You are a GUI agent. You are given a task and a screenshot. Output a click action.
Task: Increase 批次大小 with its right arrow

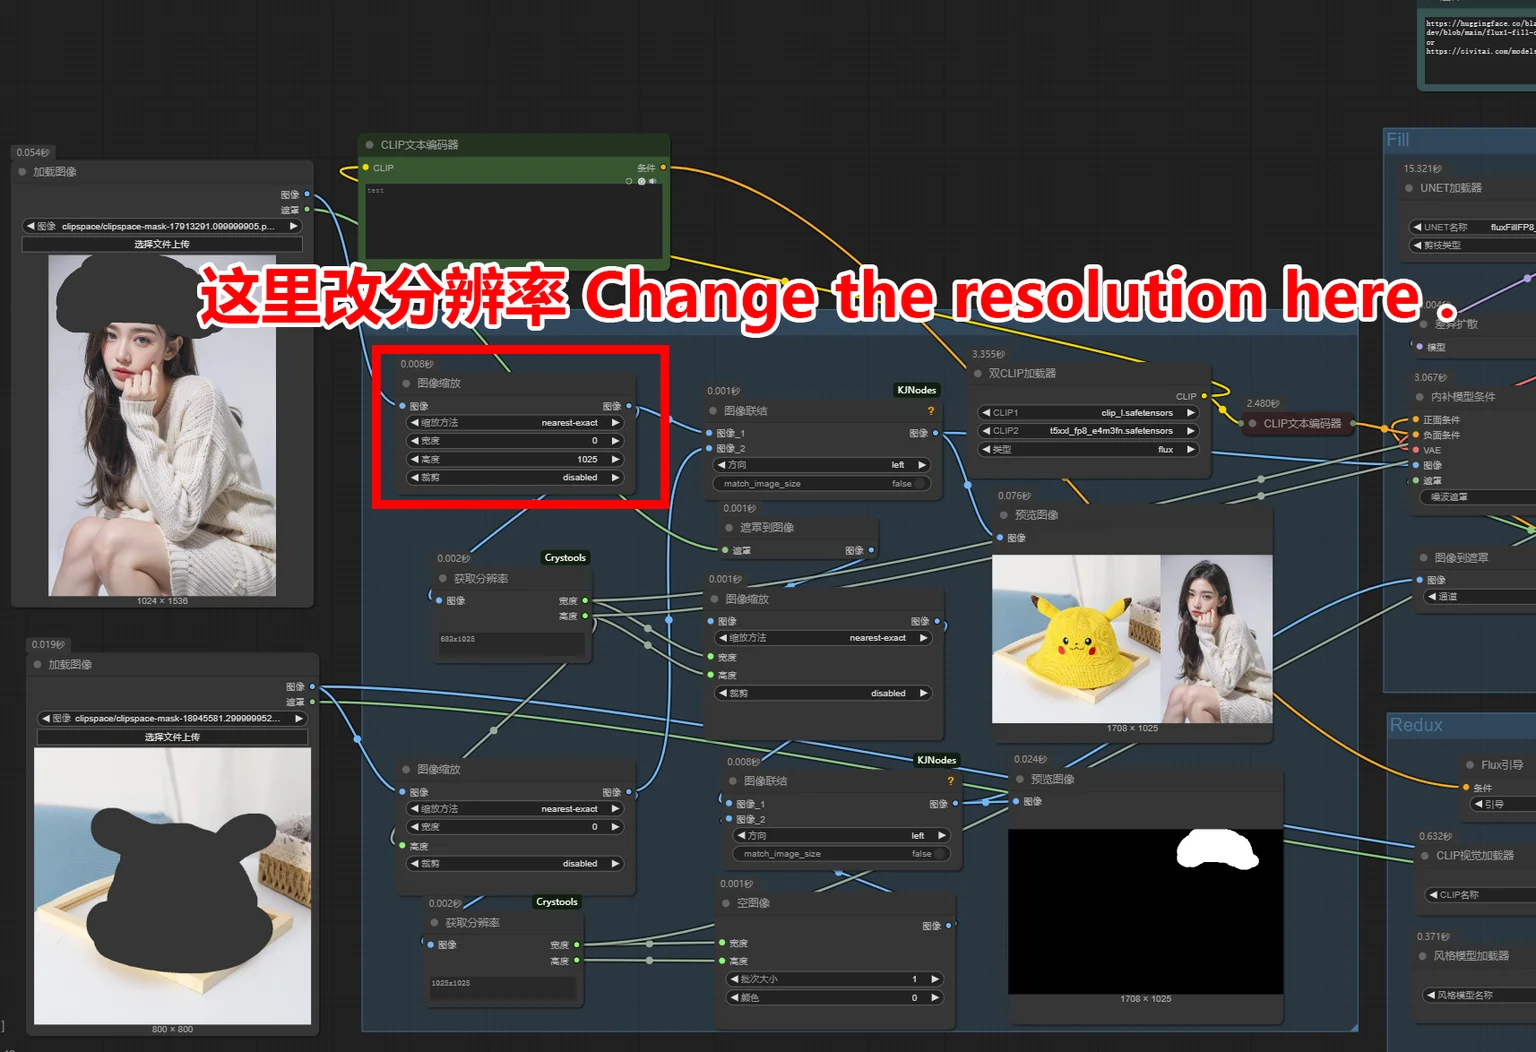(935, 979)
